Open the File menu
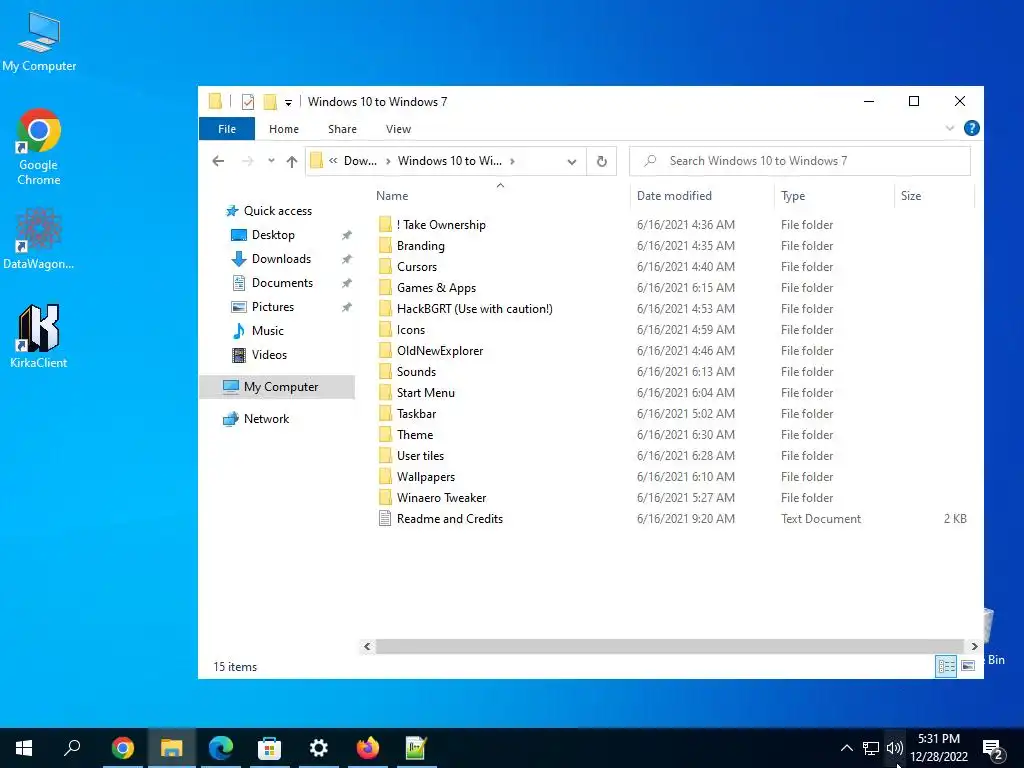Image resolution: width=1024 pixels, height=768 pixels. point(227,129)
